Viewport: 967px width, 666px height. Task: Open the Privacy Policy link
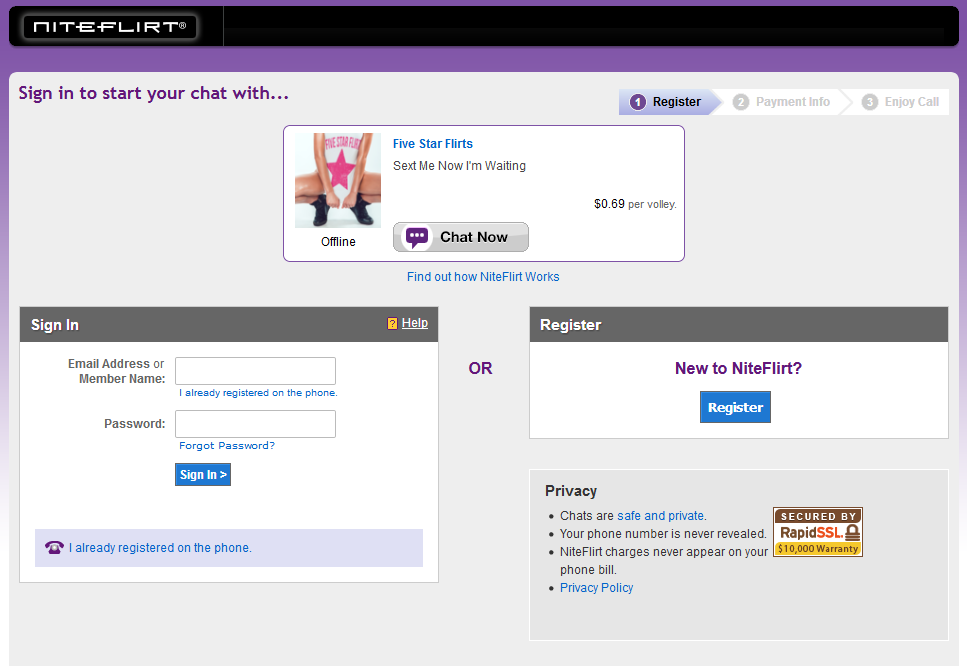coord(596,588)
